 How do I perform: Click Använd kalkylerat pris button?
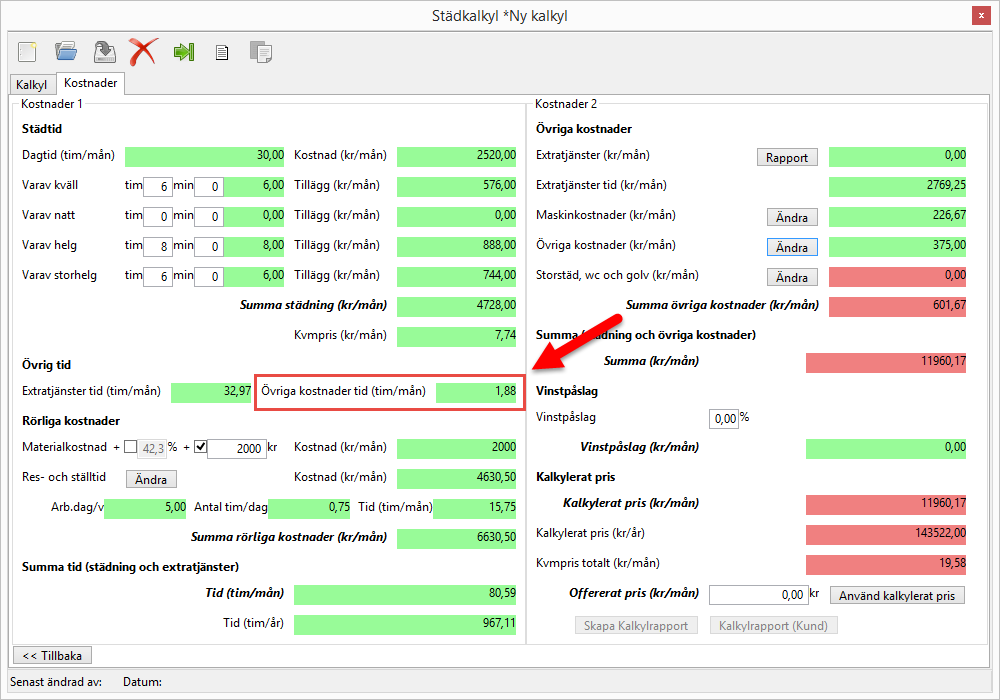click(897, 596)
